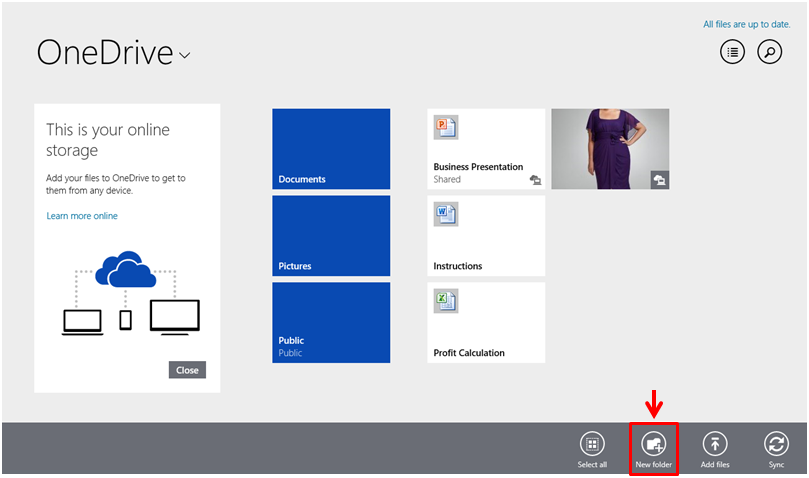The width and height of the screenshot is (809, 478).
Task: Click the Excel icon on Profit Calculation
Action: click(x=446, y=301)
